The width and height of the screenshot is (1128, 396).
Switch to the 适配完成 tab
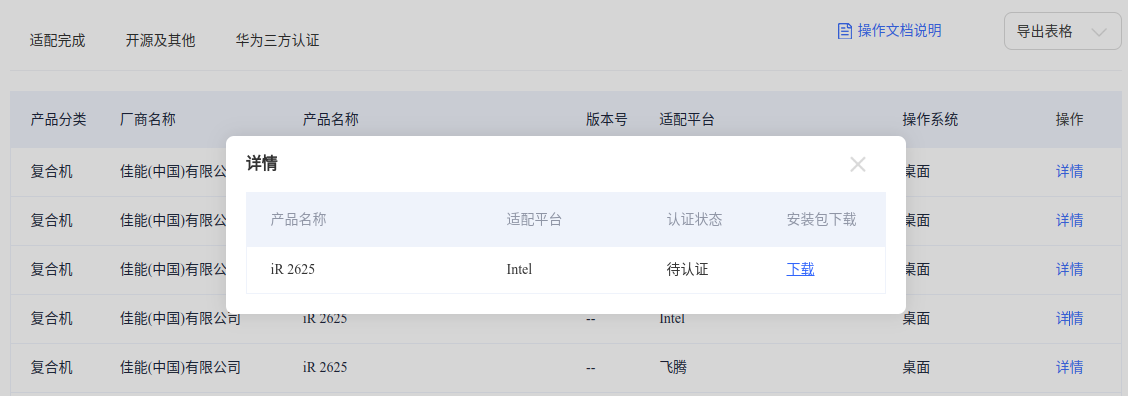pos(58,40)
